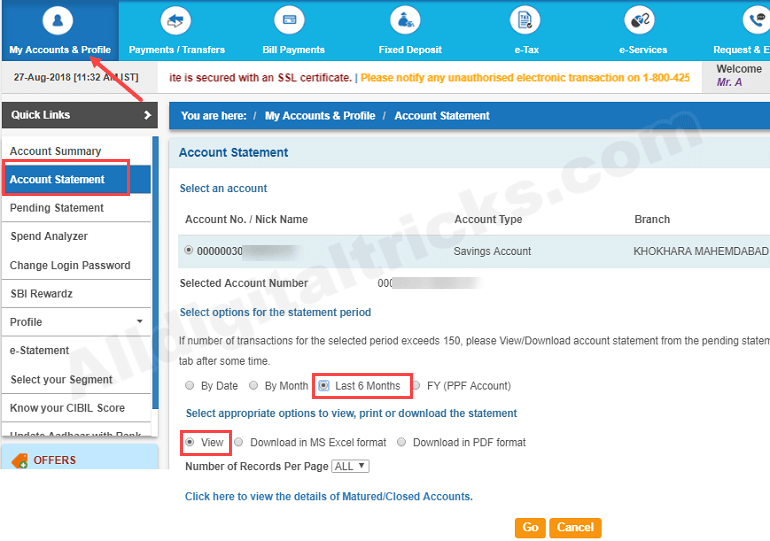Click the Bill Payments card icon
The image size is (770, 541).
(x=289, y=21)
